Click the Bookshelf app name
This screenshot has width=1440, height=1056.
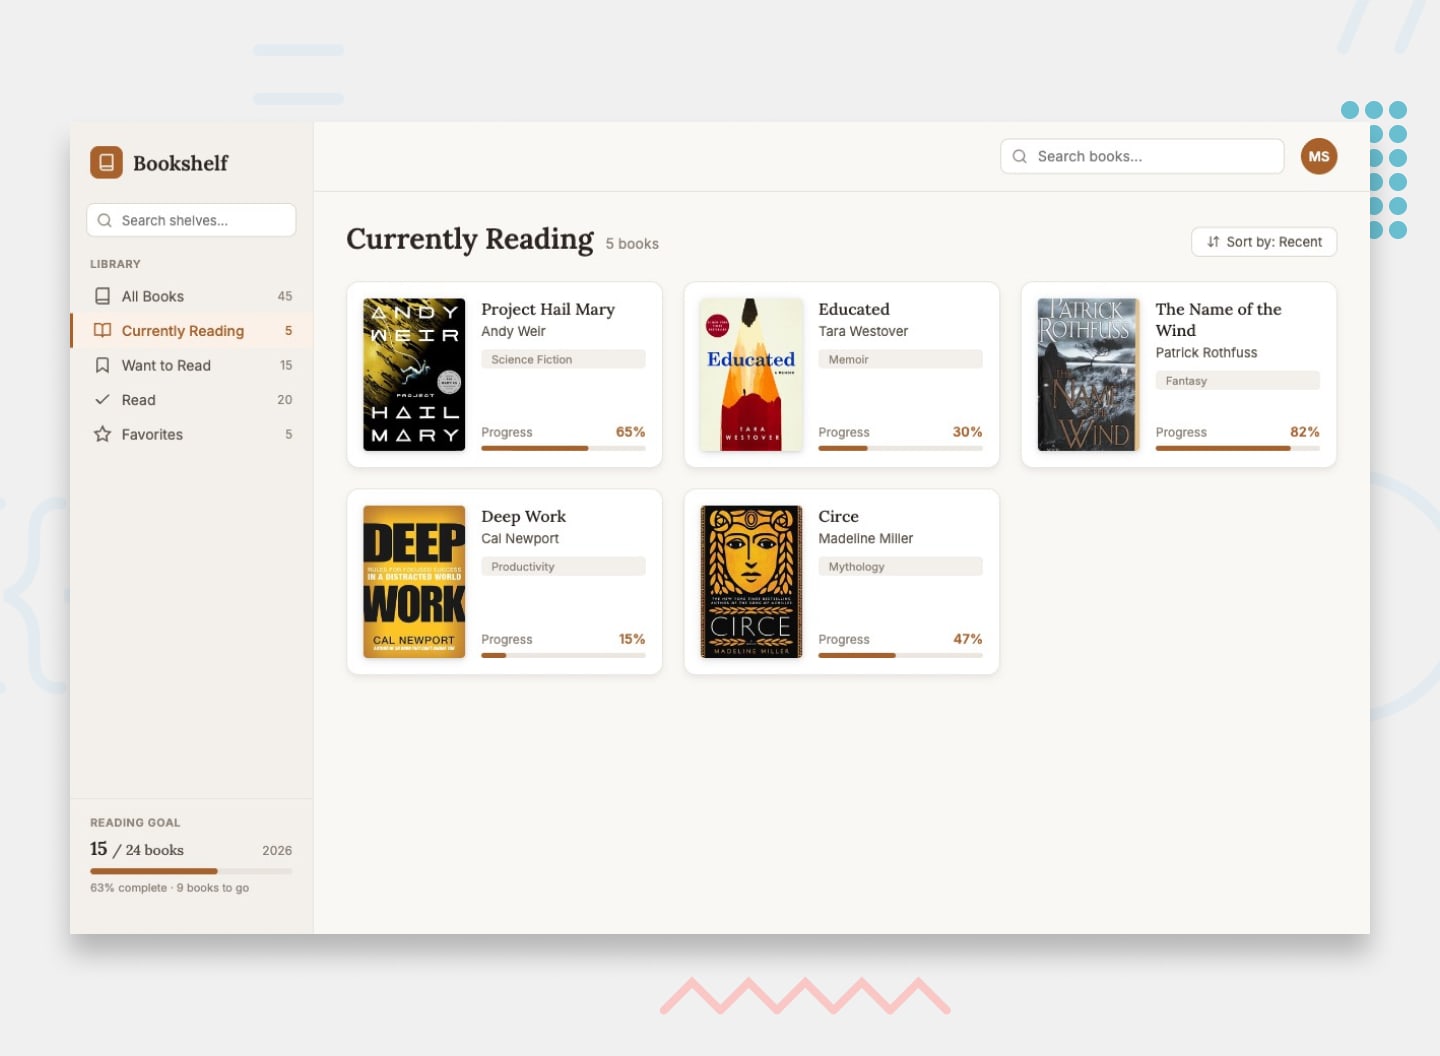click(180, 163)
